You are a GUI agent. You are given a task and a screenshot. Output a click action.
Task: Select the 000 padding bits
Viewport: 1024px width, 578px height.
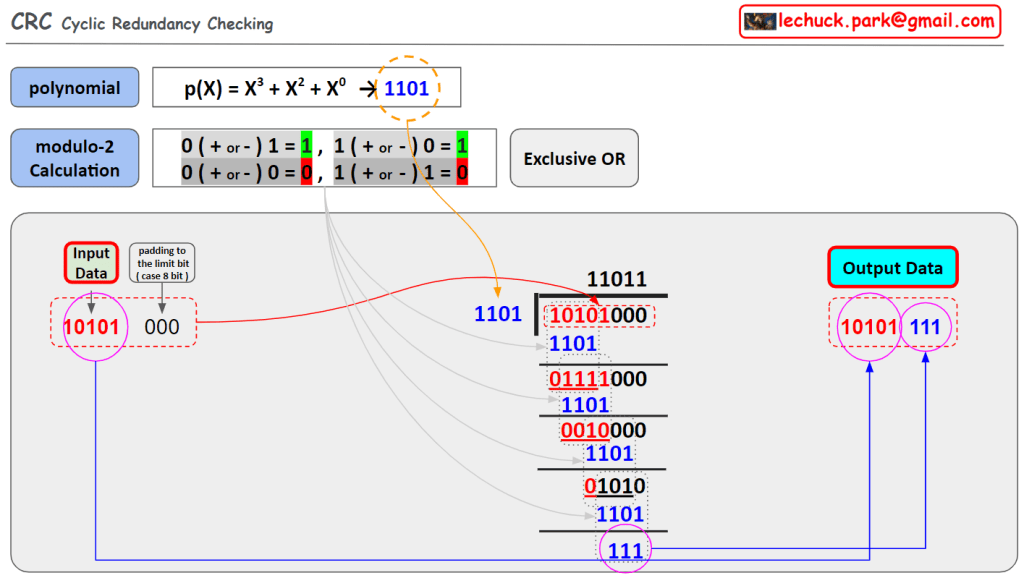[x=161, y=326]
